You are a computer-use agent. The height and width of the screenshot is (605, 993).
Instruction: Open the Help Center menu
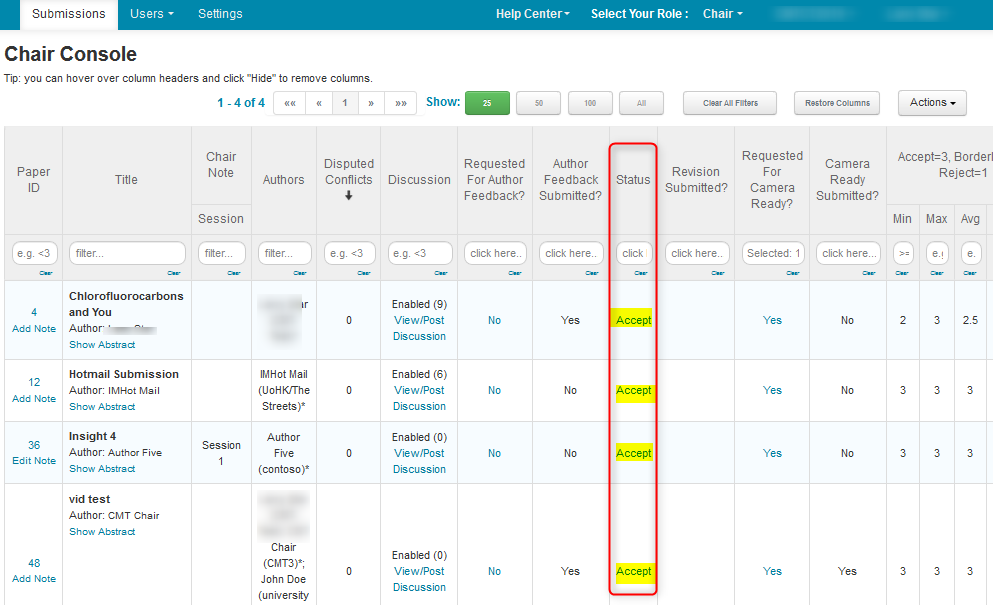tap(533, 14)
